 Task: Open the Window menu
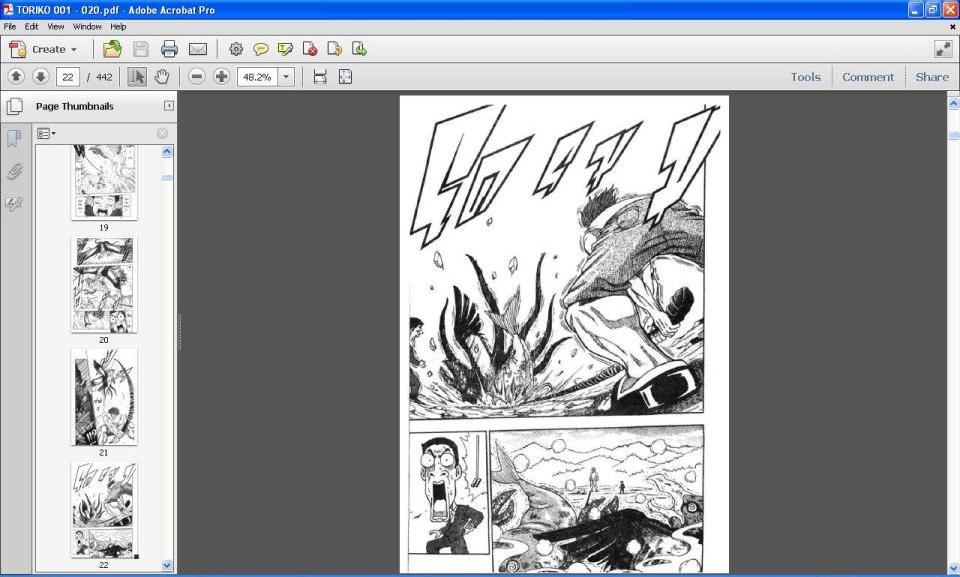(x=87, y=26)
